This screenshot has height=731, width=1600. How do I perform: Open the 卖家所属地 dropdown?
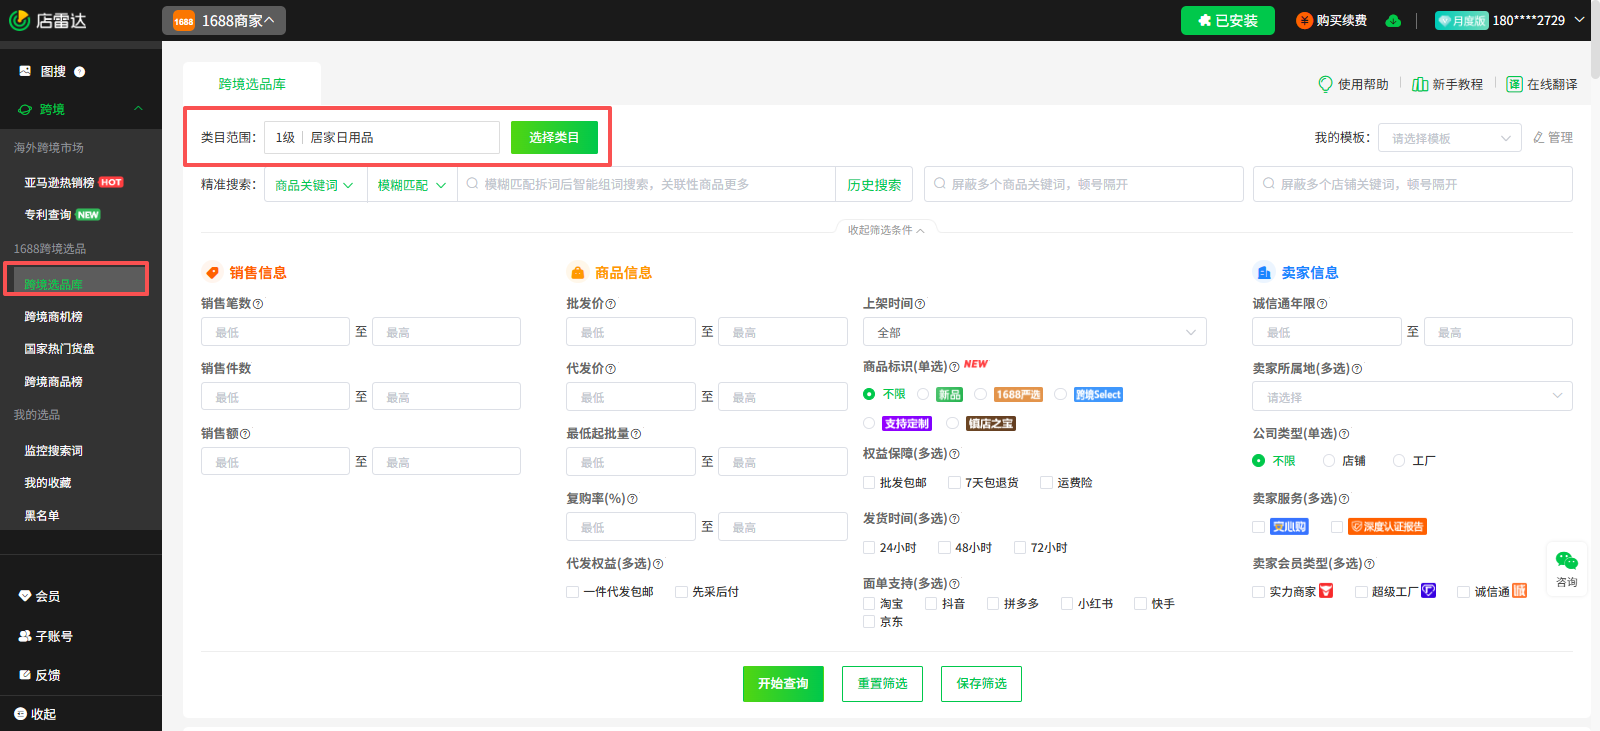tap(1411, 397)
